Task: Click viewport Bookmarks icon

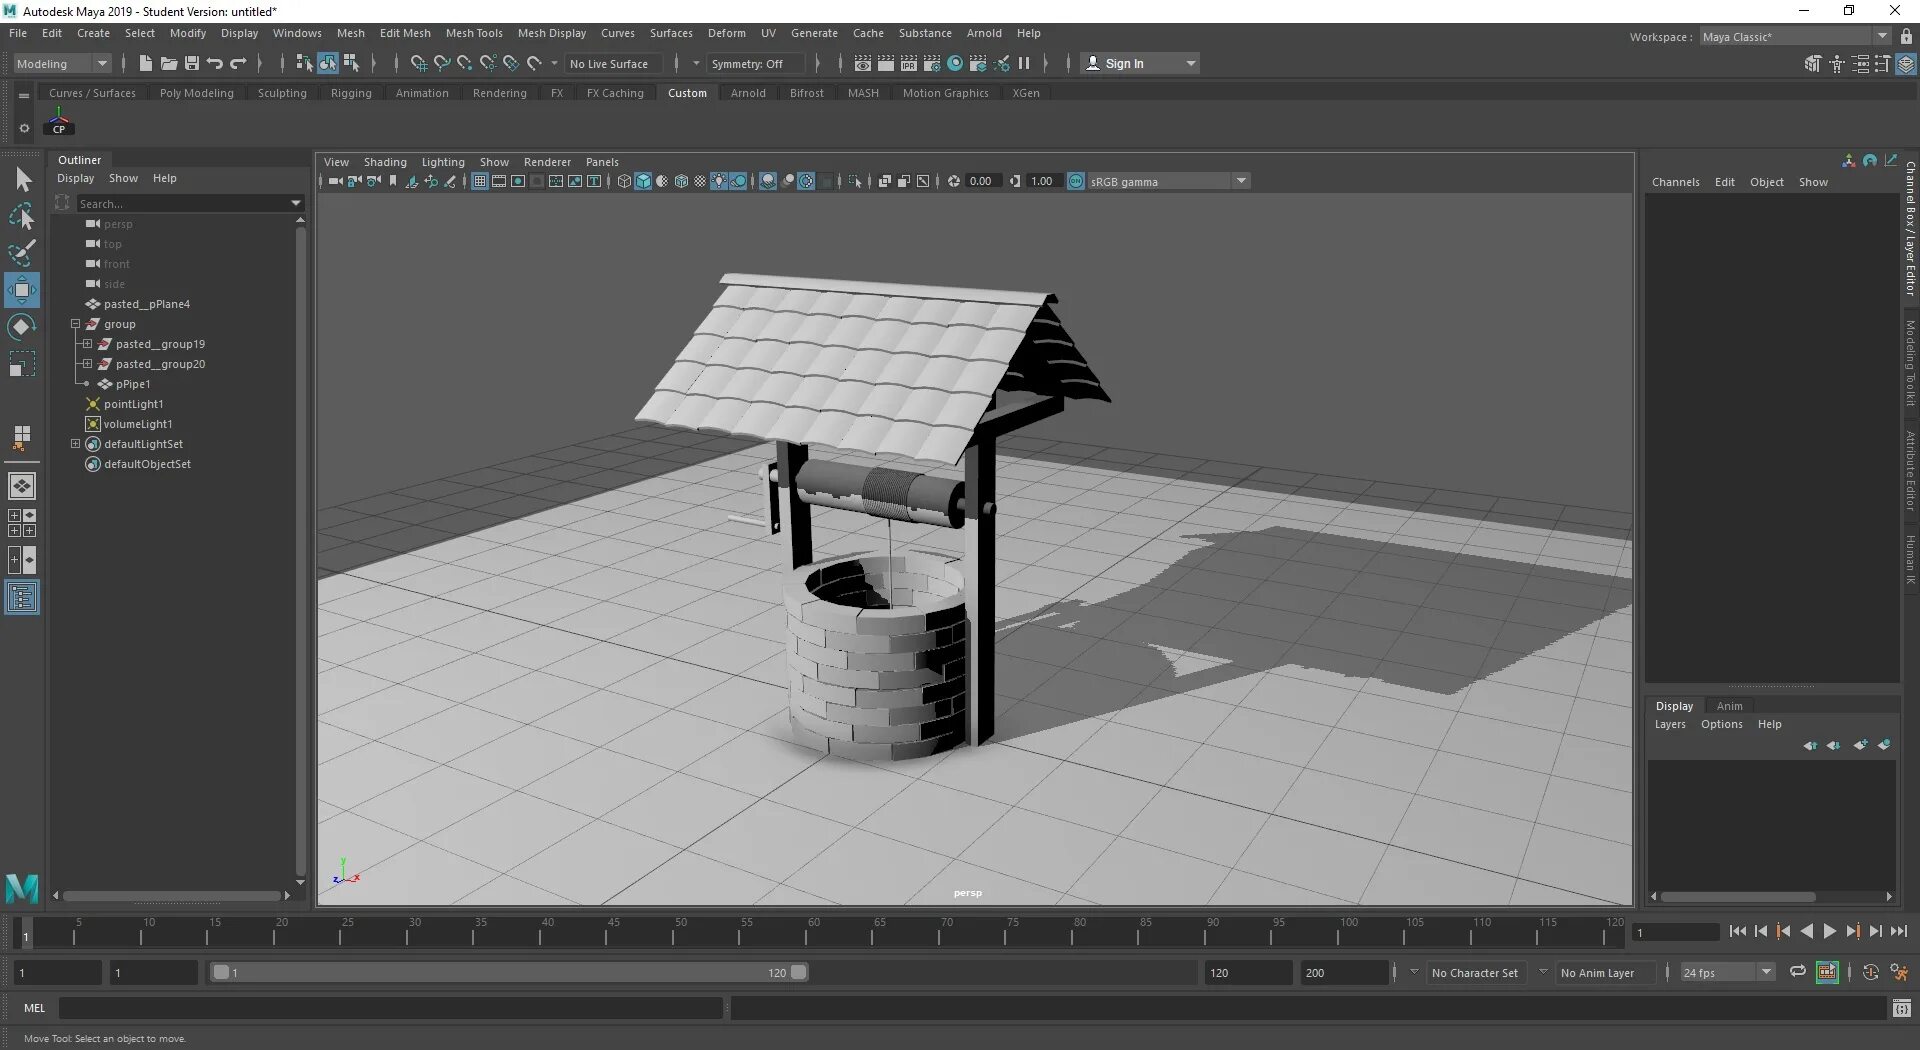Action: (393, 181)
